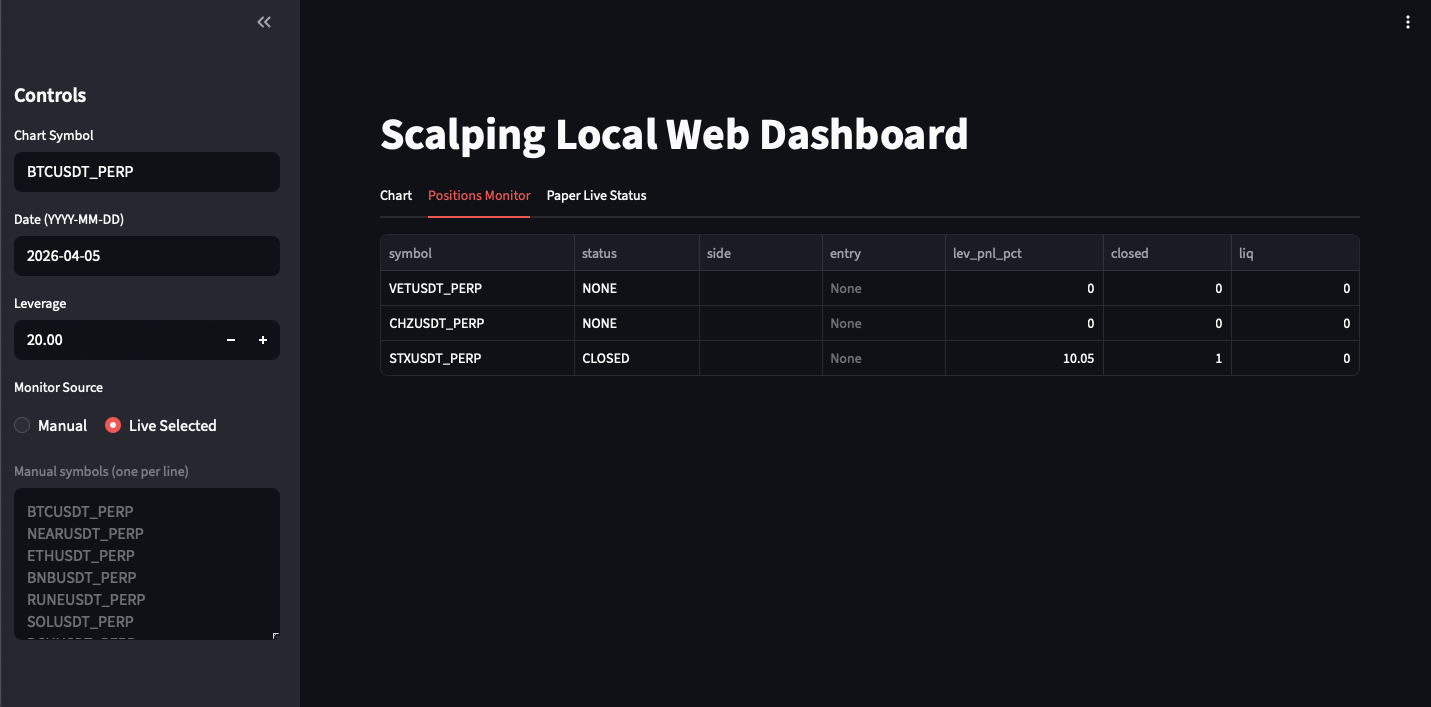Decrease leverage with the minus button

231,340
